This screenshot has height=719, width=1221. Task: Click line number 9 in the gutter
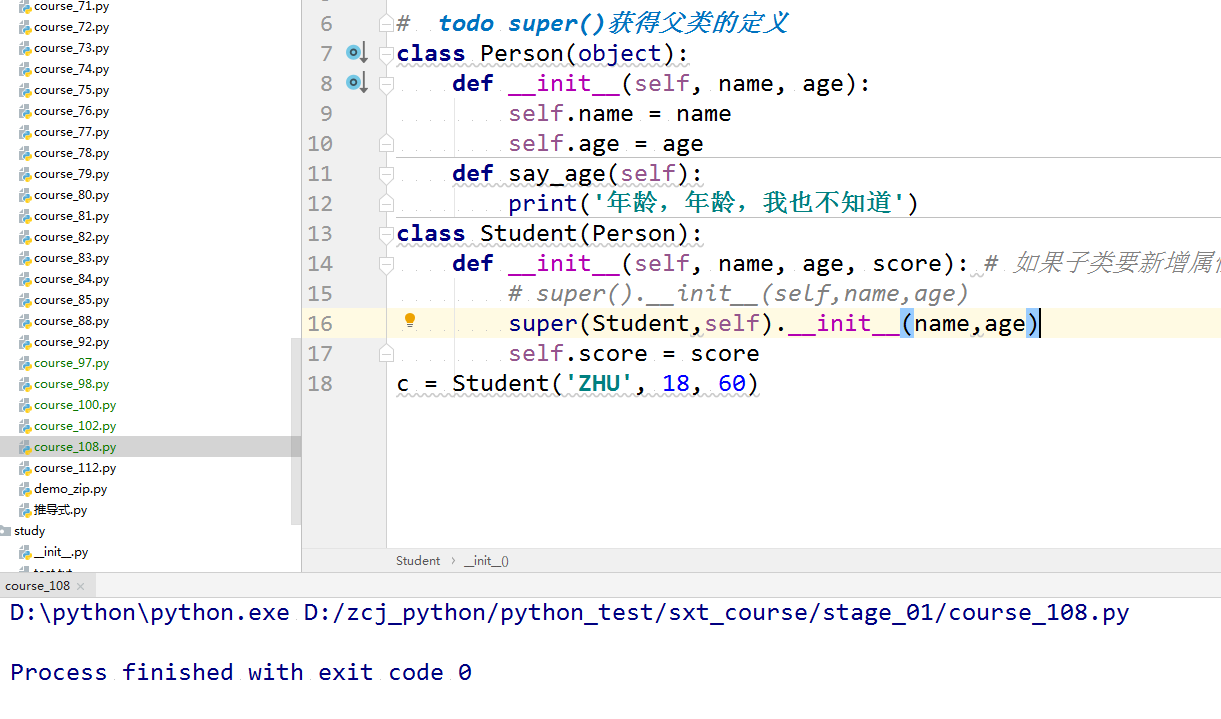coord(326,113)
